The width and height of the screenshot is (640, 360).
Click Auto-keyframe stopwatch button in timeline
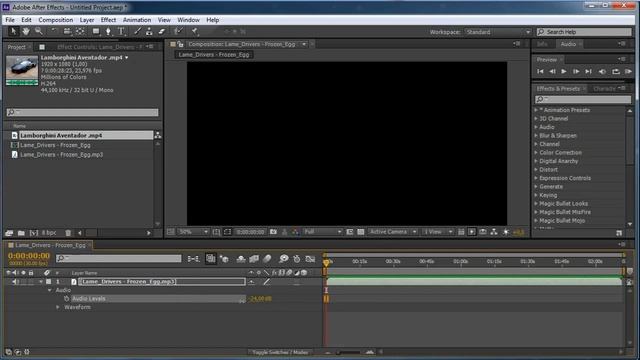coord(297,259)
